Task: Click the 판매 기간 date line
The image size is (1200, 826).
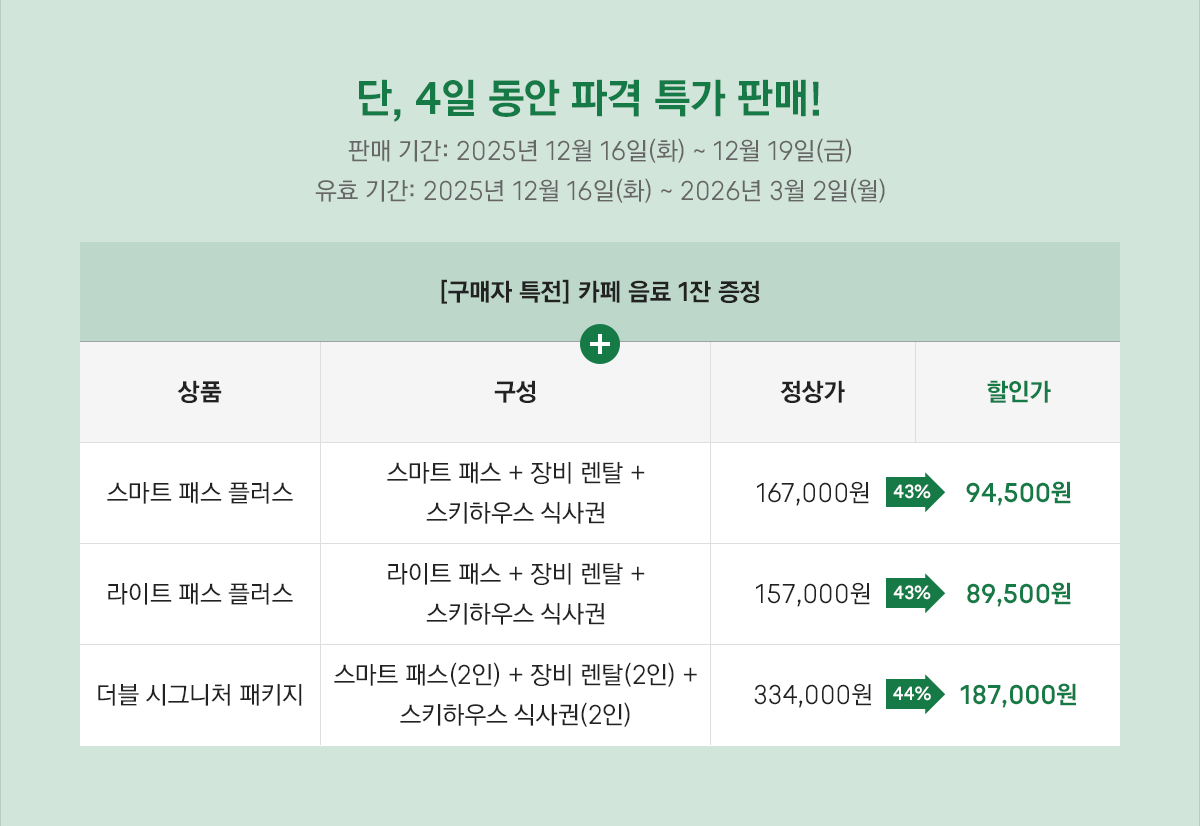Action: tap(600, 152)
